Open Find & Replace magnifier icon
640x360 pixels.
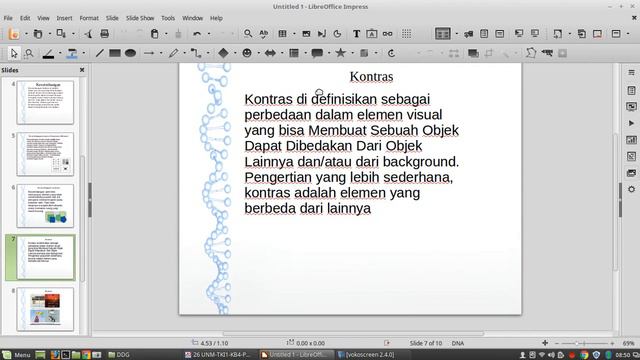pyautogui.click(x=248, y=34)
